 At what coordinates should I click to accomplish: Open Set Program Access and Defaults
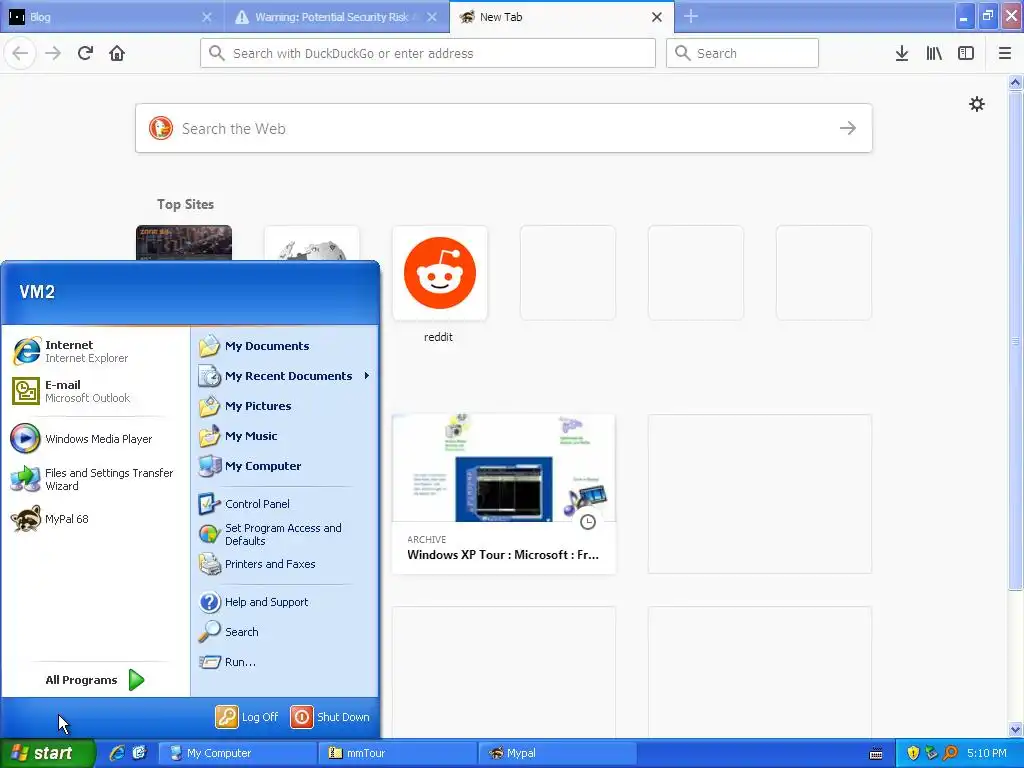284,534
